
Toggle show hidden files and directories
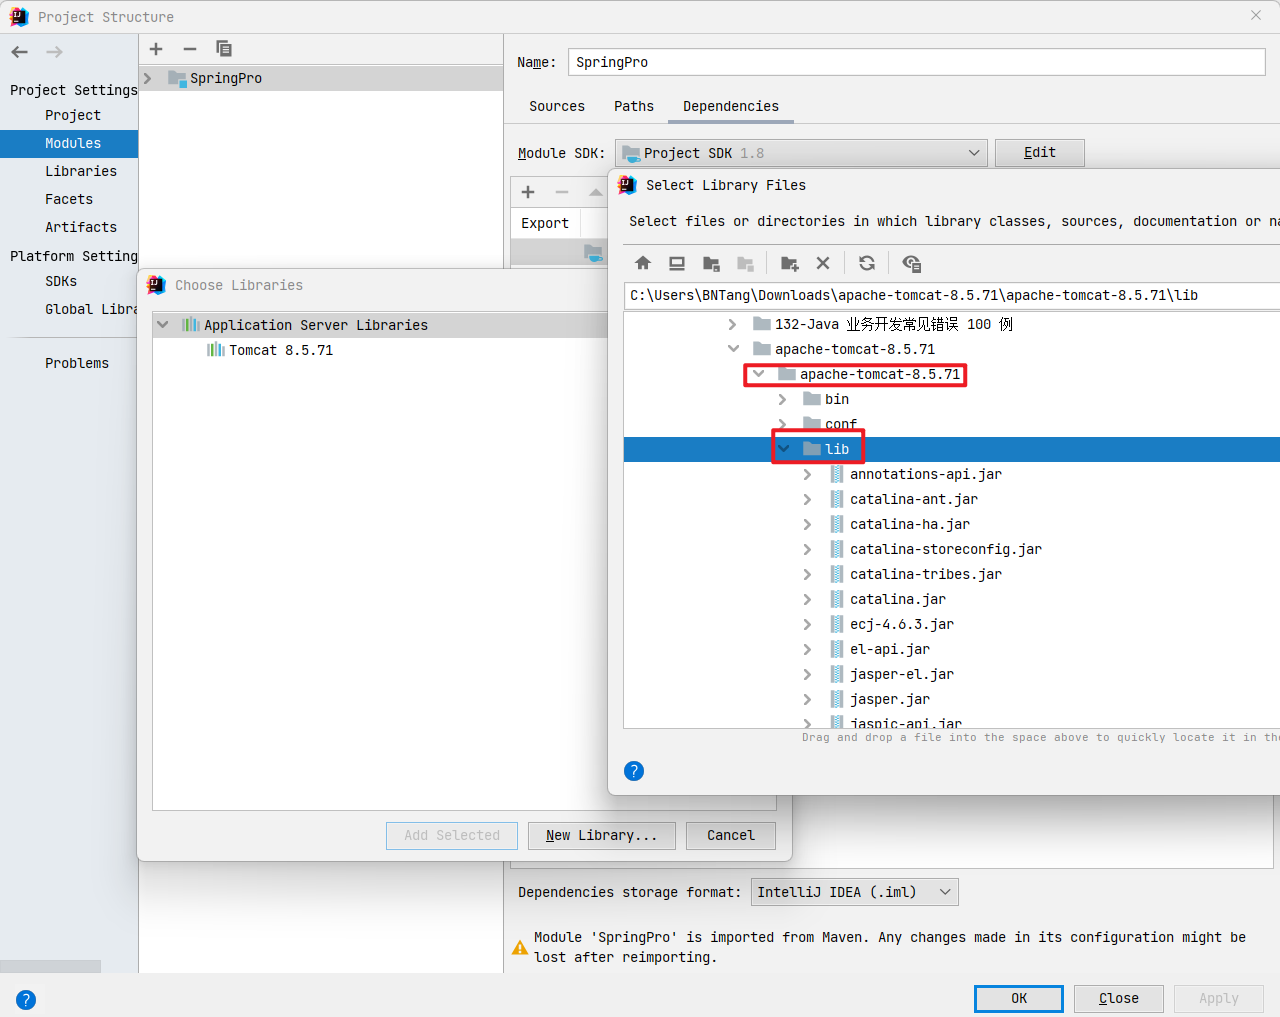tap(911, 263)
